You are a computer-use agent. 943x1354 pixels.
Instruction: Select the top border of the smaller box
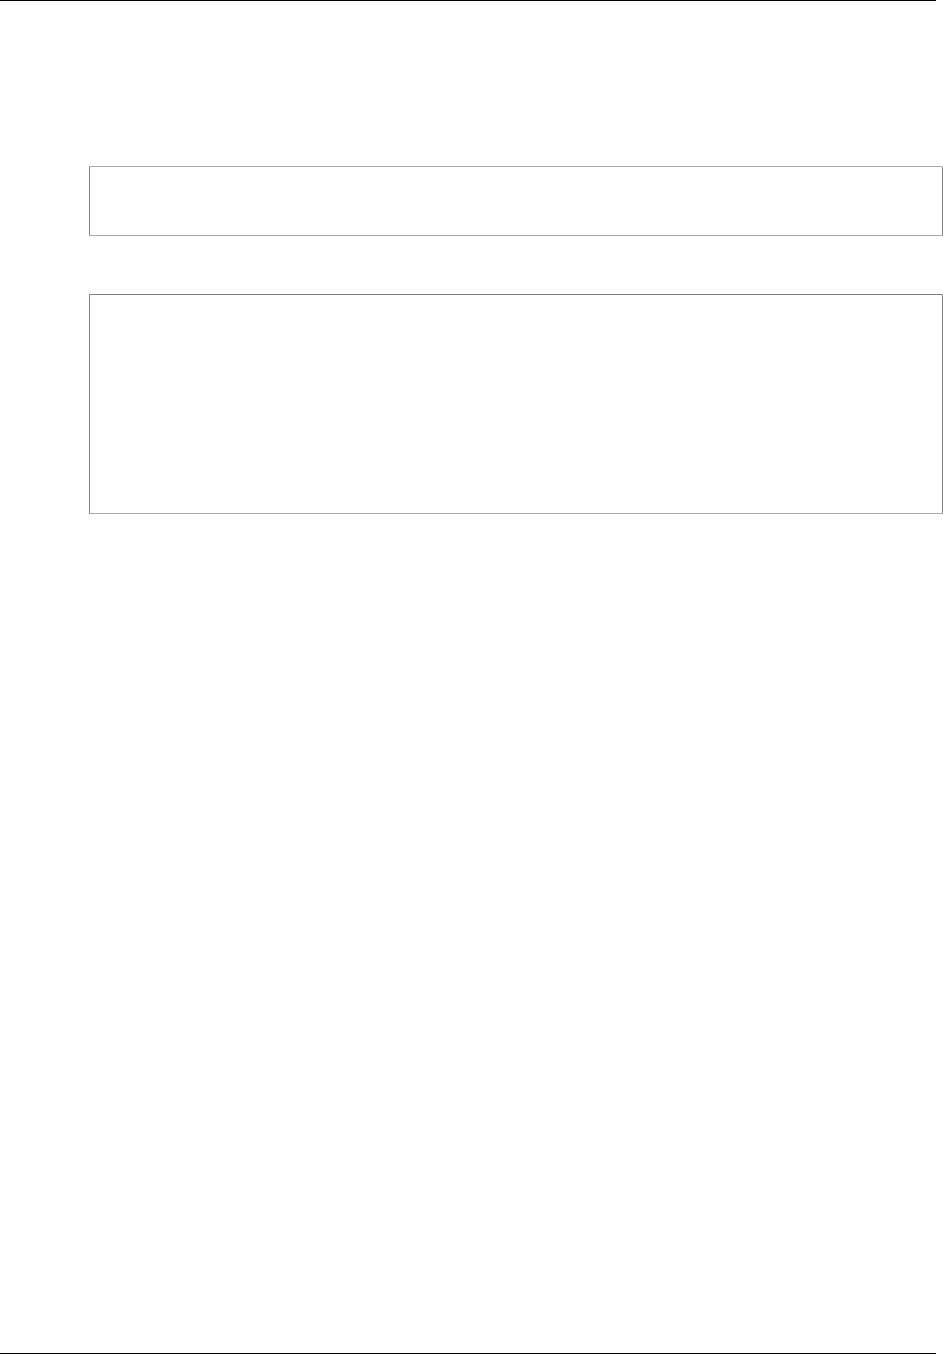tap(516, 167)
